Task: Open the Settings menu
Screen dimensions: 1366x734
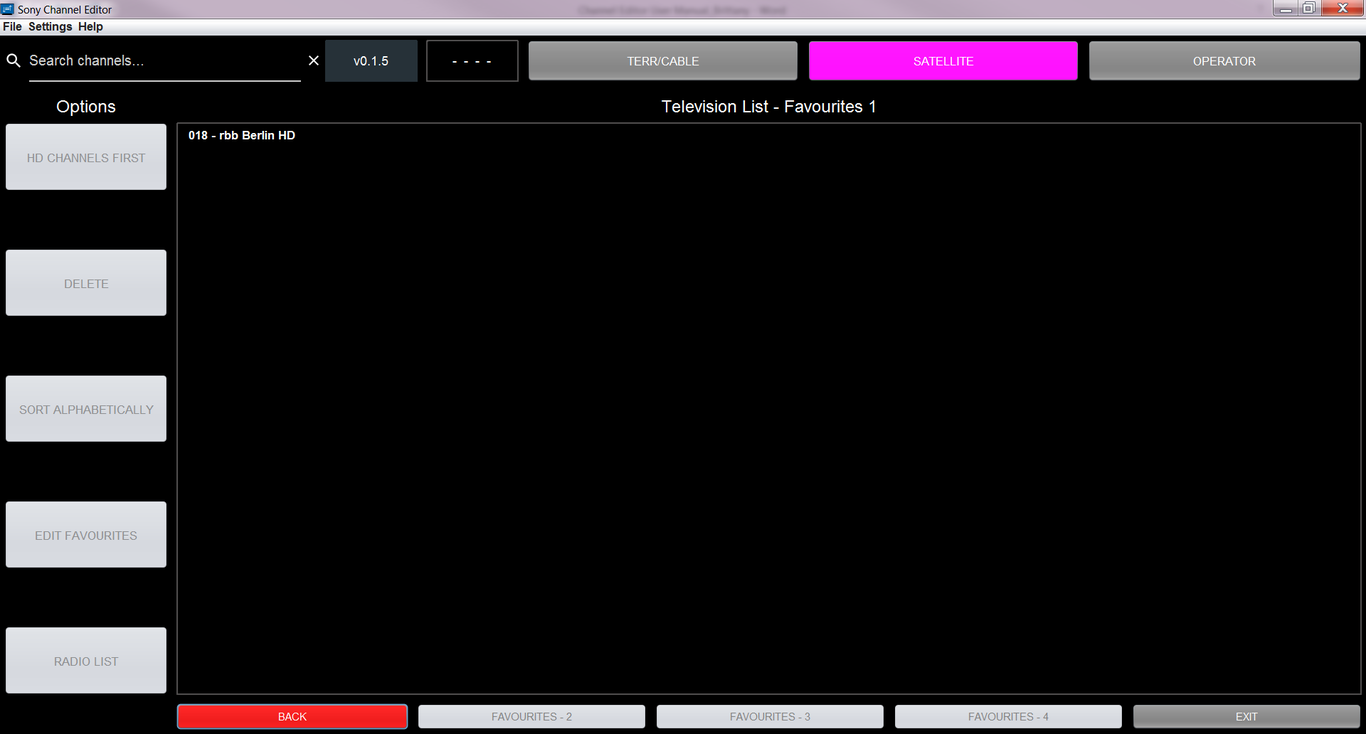Action: point(50,27)
